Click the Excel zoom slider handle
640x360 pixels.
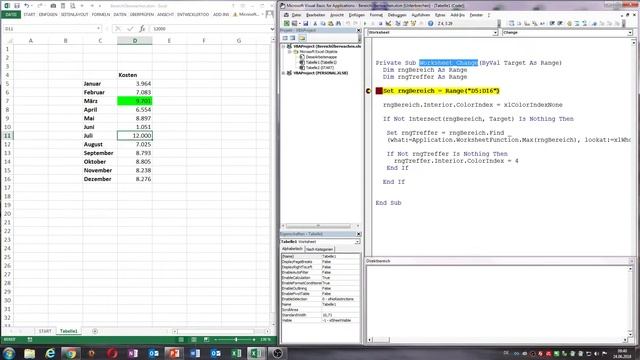point(236,339)
